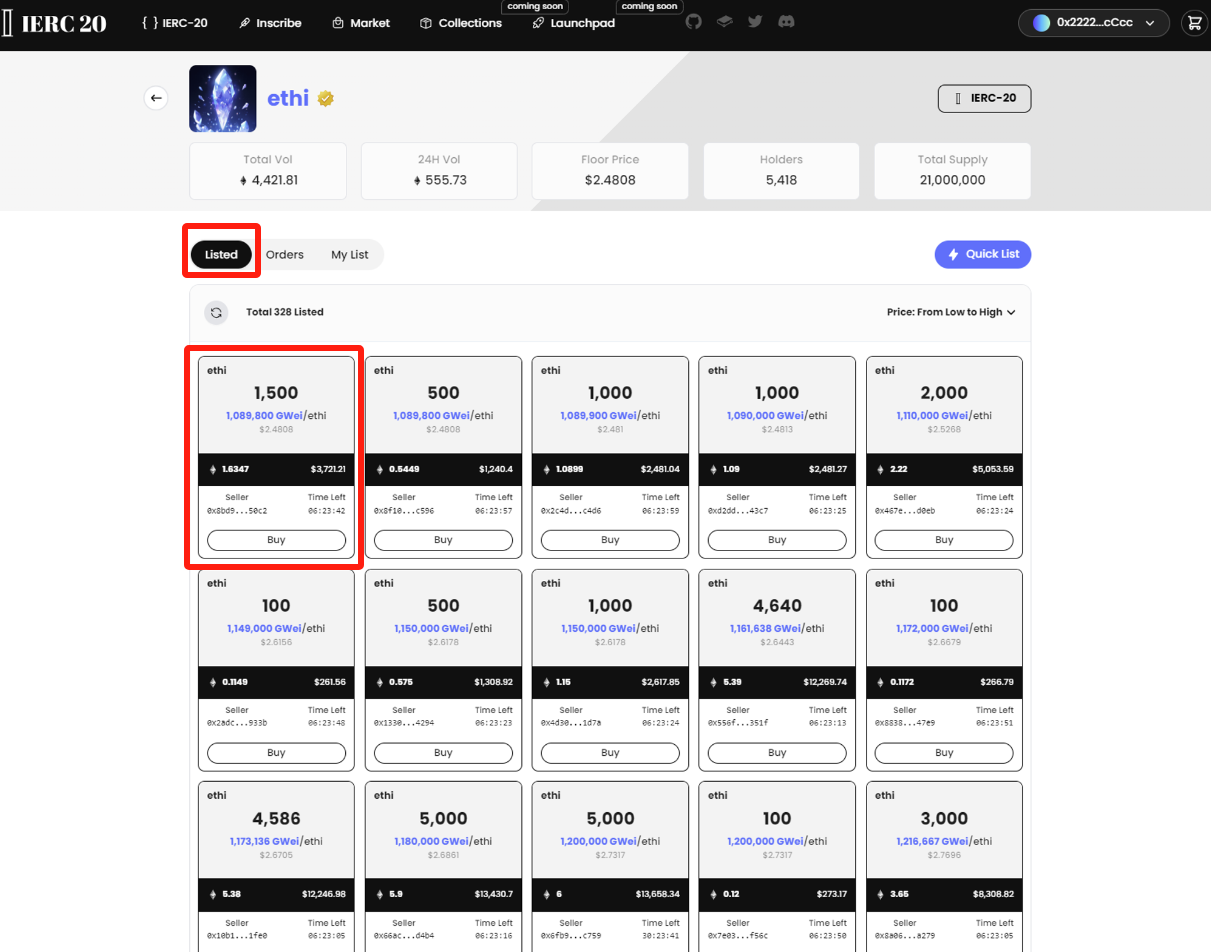Open the Inscribe menu item

tap(271, 23)
